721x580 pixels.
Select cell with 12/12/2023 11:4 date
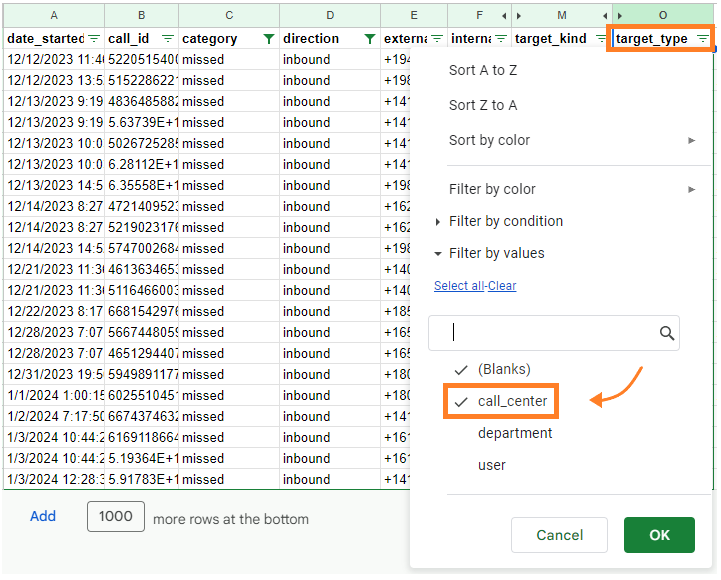pos(54,59)
